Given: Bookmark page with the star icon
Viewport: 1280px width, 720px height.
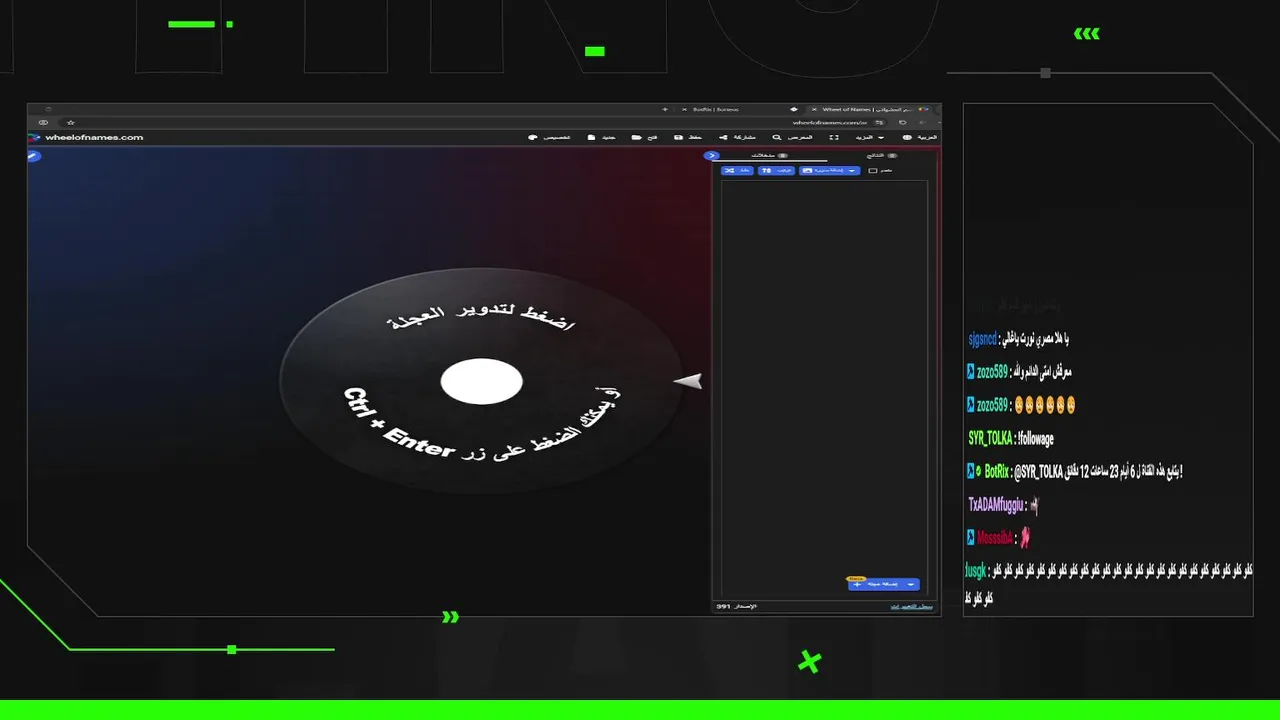Looking at the screenshot, I should coord(70,122).
